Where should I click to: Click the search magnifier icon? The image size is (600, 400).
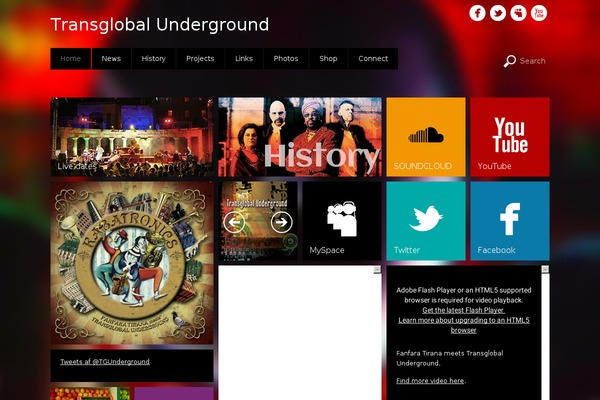509,61
